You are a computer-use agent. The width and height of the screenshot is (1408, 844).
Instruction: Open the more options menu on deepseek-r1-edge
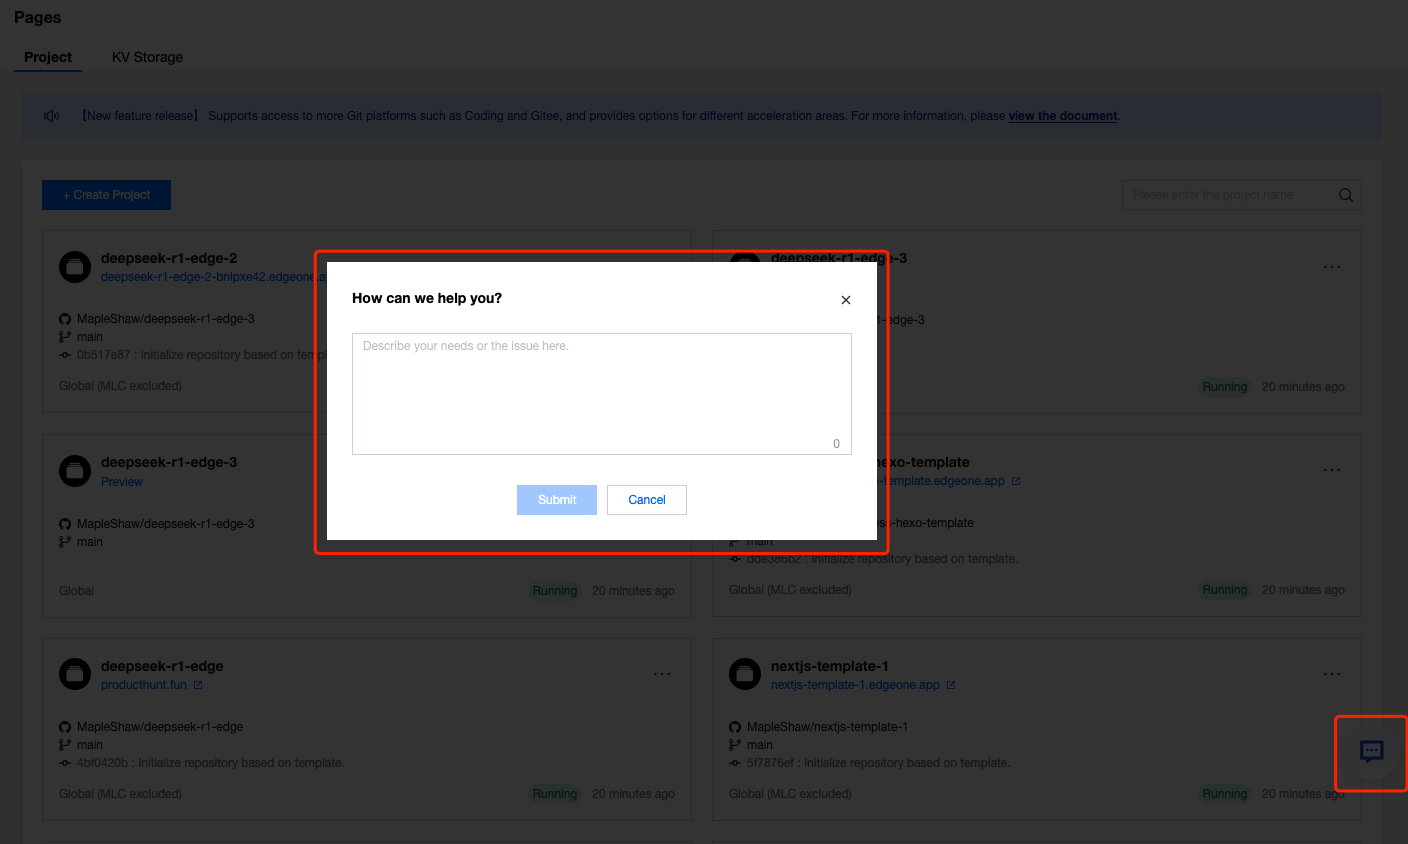coord(662,673)
